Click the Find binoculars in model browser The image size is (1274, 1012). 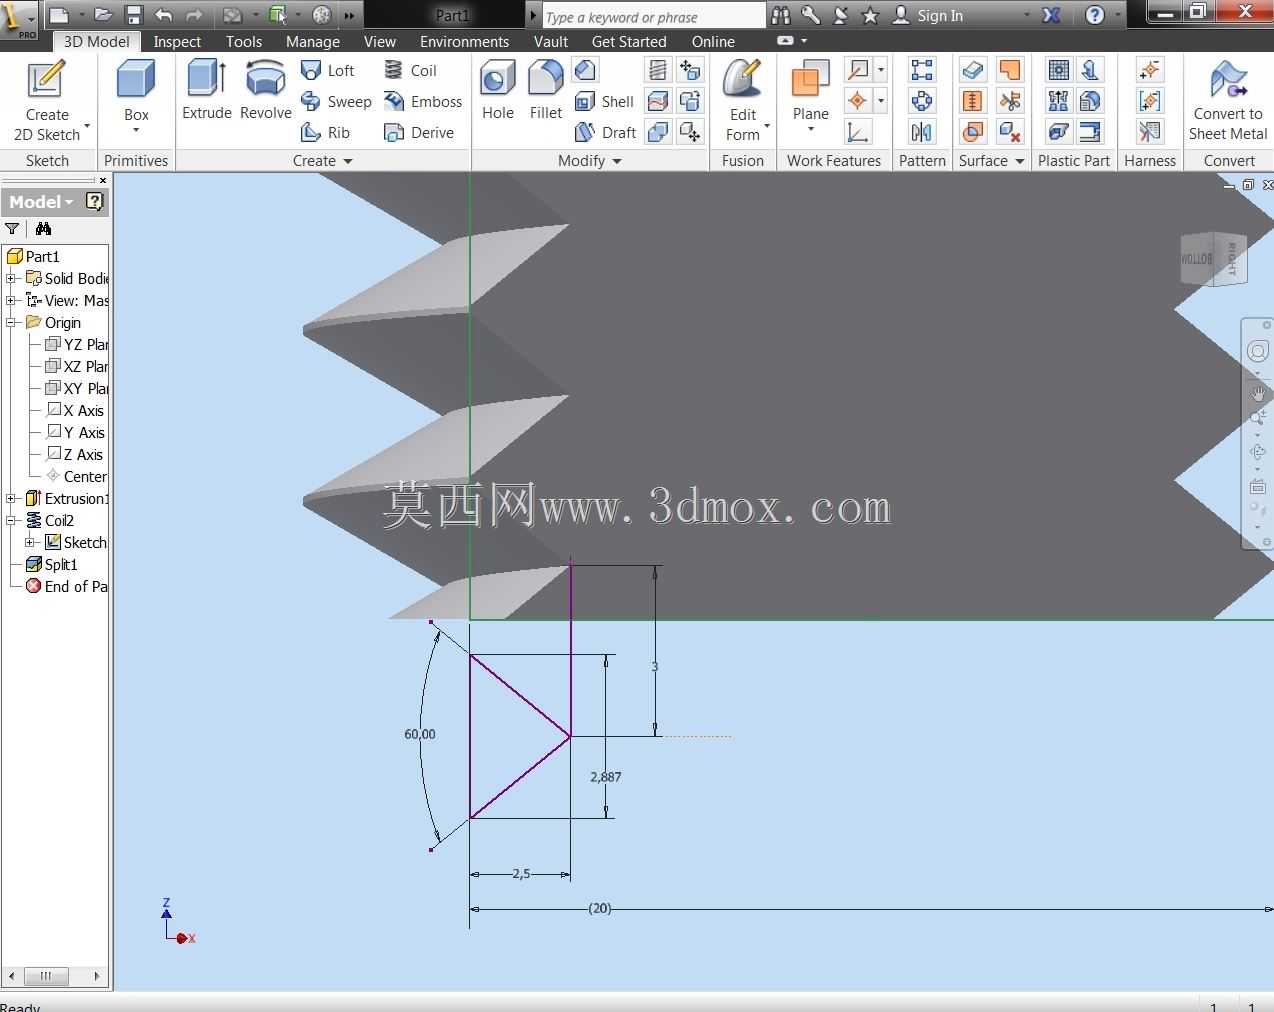pyautogui.click(x=43, y=229)
